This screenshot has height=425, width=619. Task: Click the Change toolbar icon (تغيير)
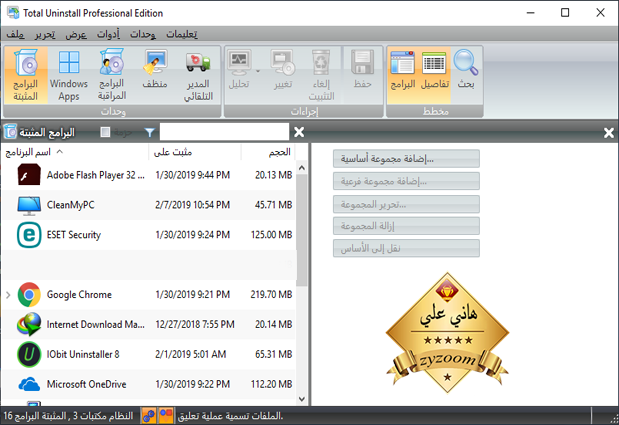[283, 69]
